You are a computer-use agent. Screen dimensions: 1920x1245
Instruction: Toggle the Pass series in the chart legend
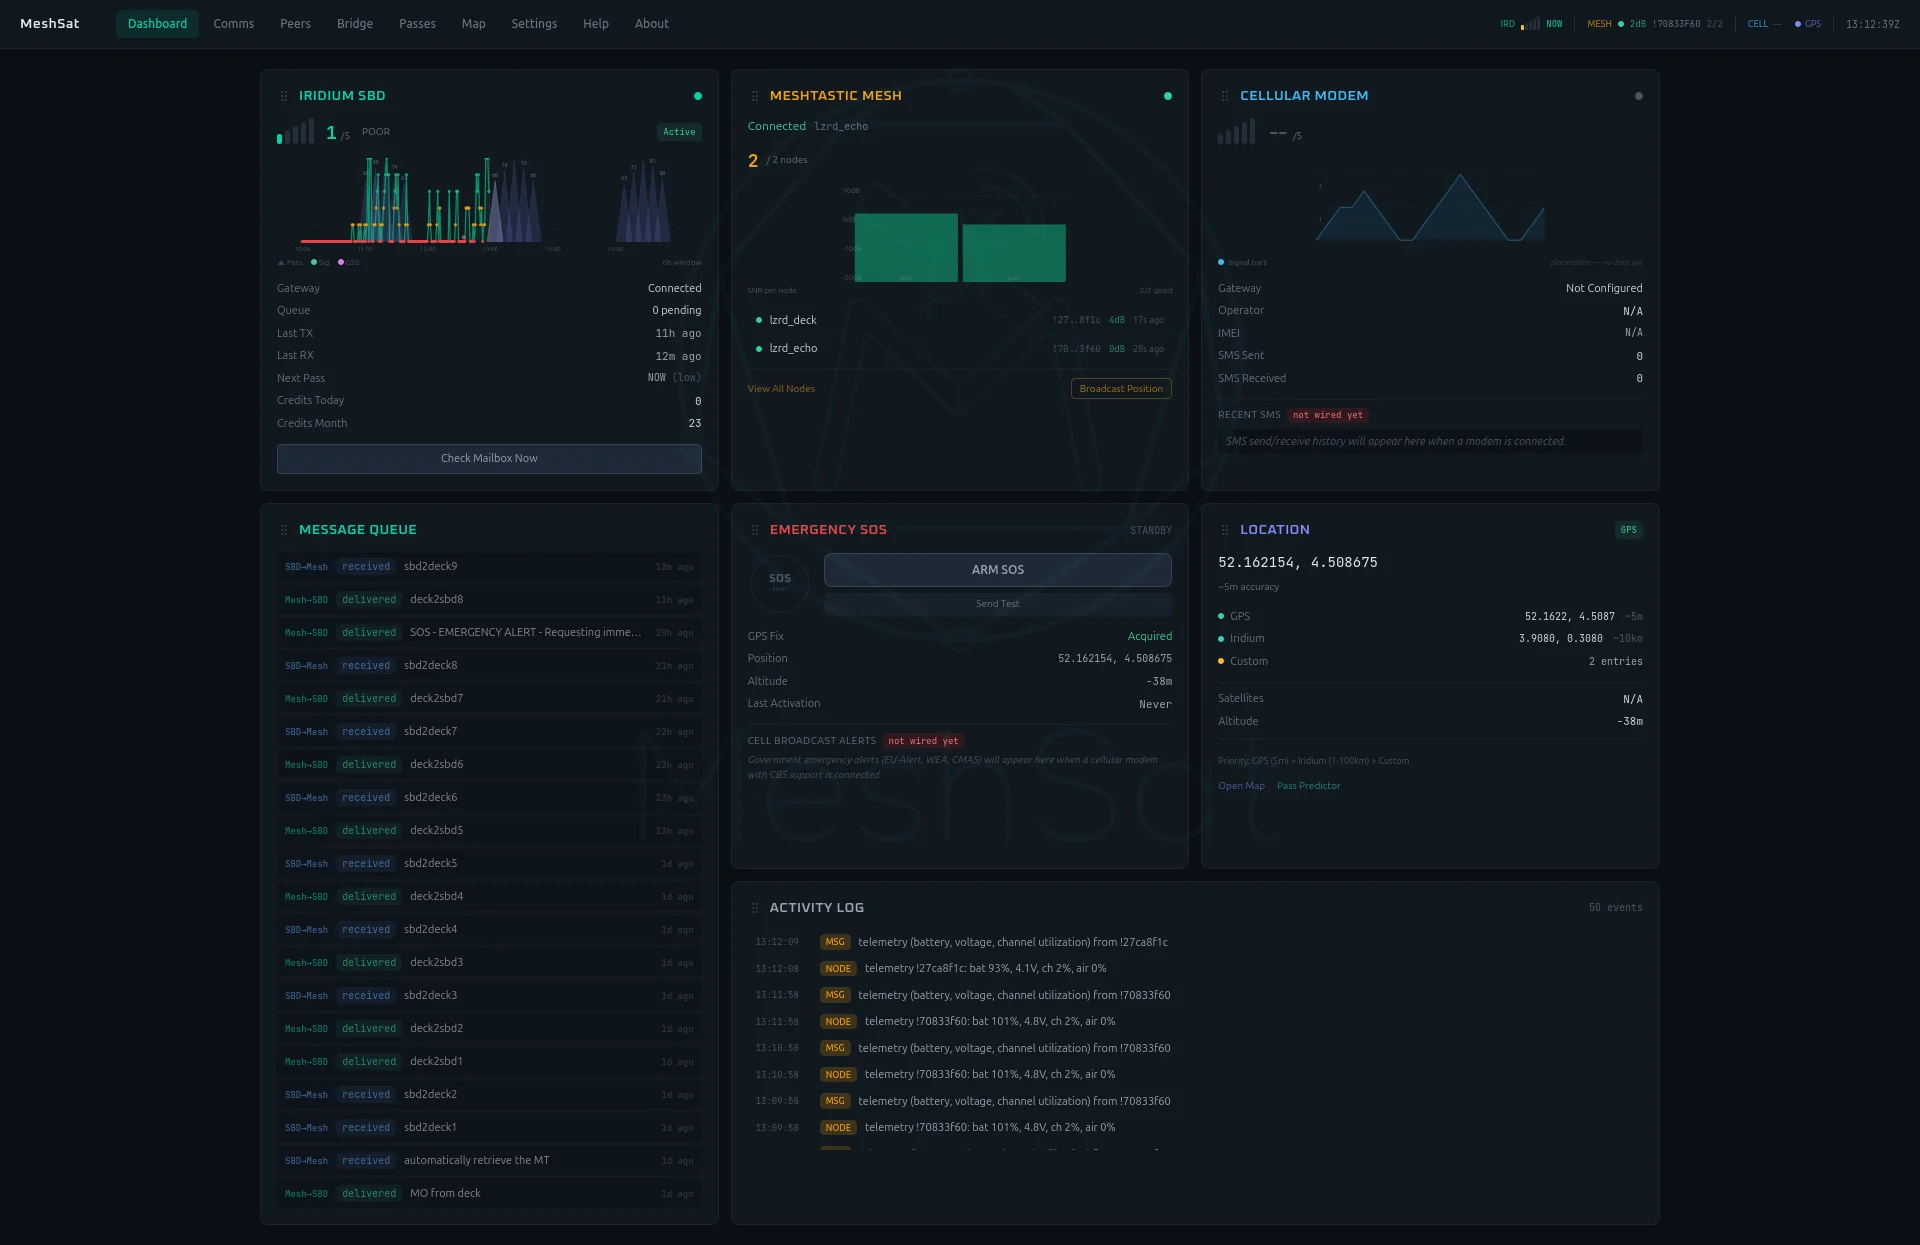pyautogui.click(x=290, y=262)
